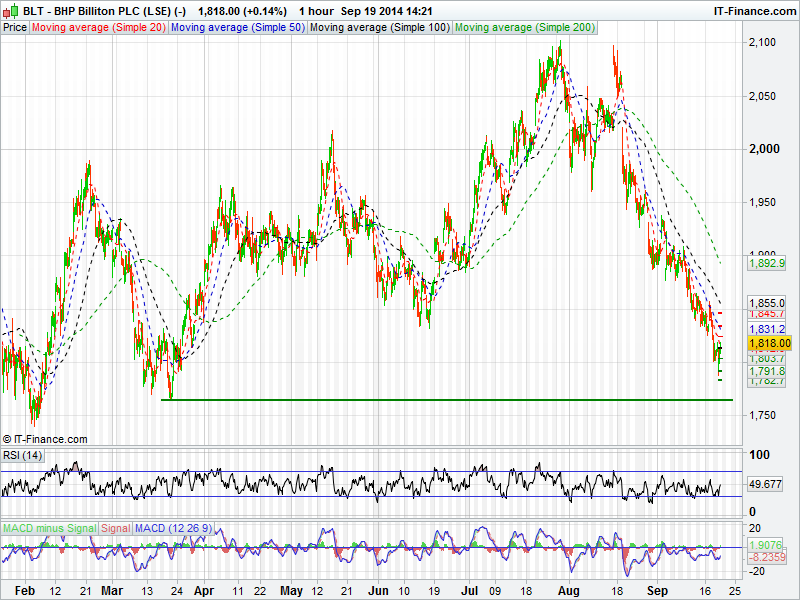Select the 1,855.0 price axis label
800x600 pixels.
pos(767,302)
